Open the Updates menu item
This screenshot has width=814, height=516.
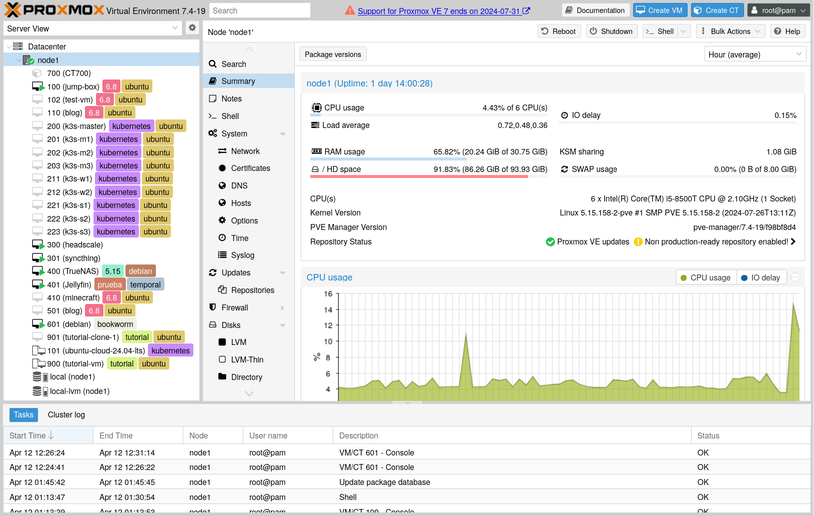point(249,273)
